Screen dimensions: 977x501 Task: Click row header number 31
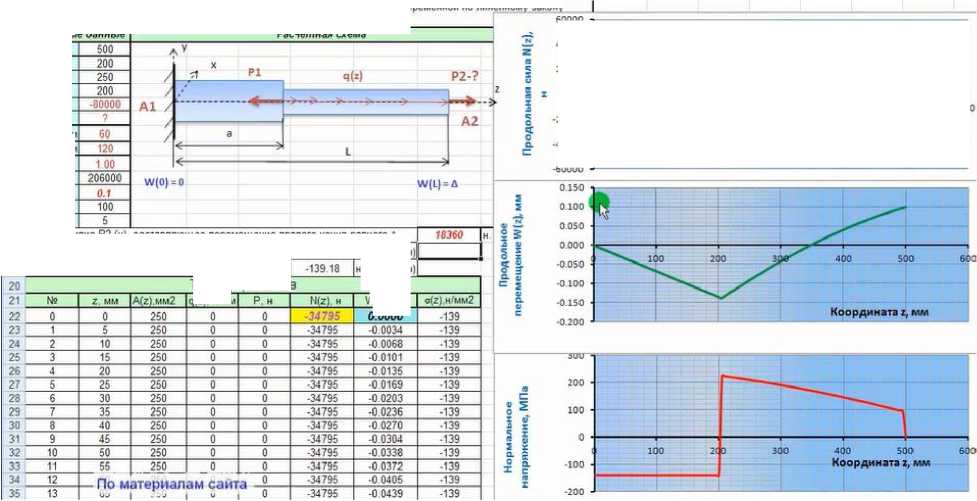pyautogui.click(x=12, y=439)
